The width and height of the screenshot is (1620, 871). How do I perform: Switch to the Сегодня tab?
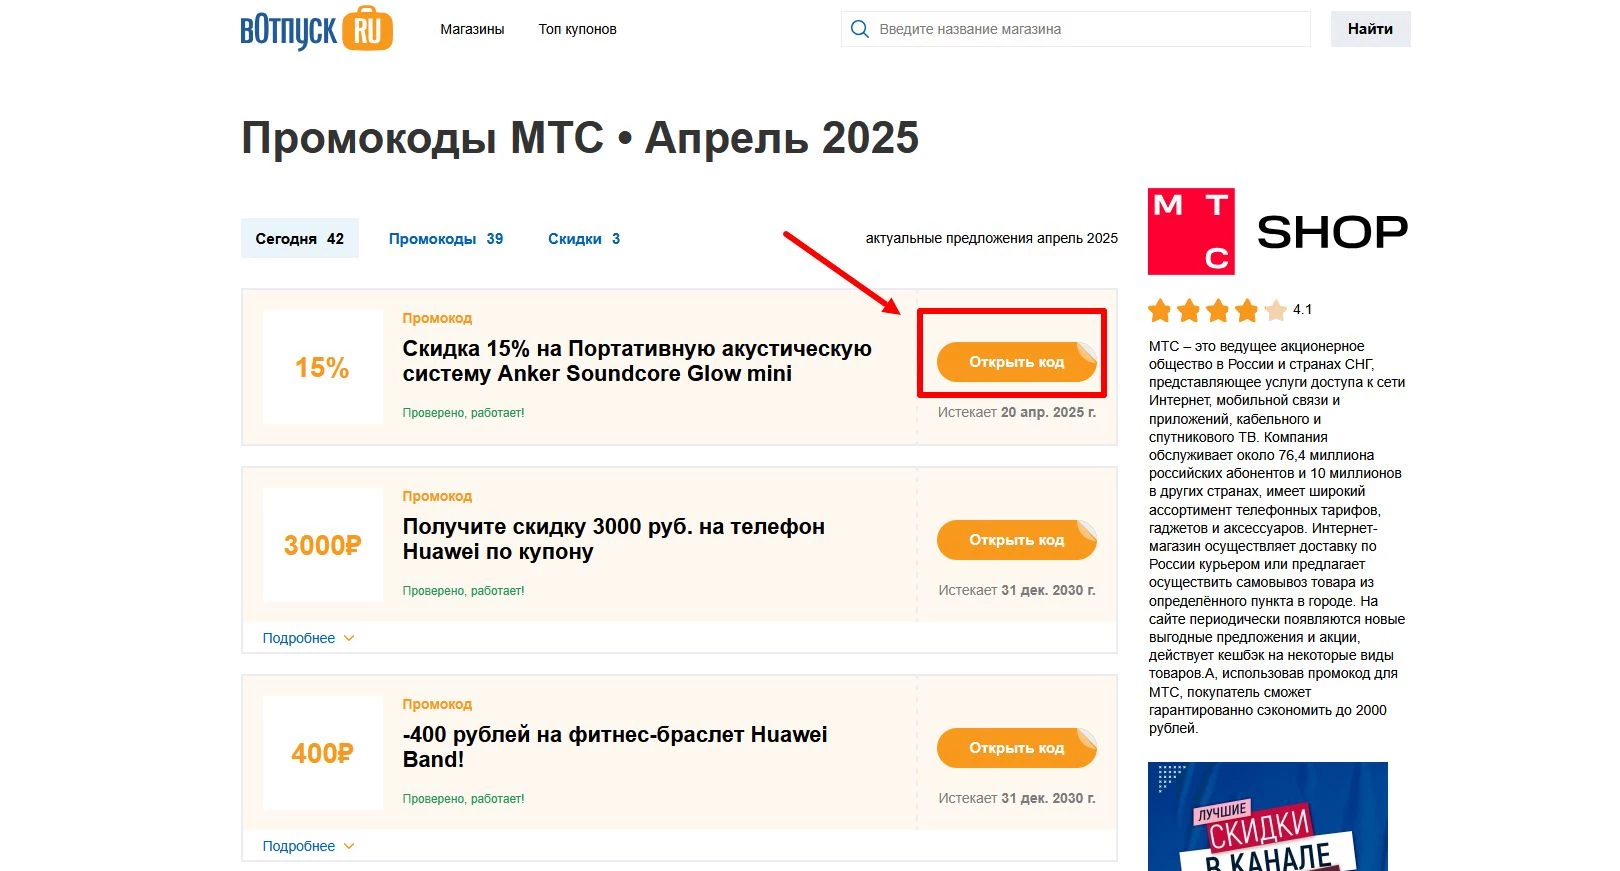pos(299,238)
